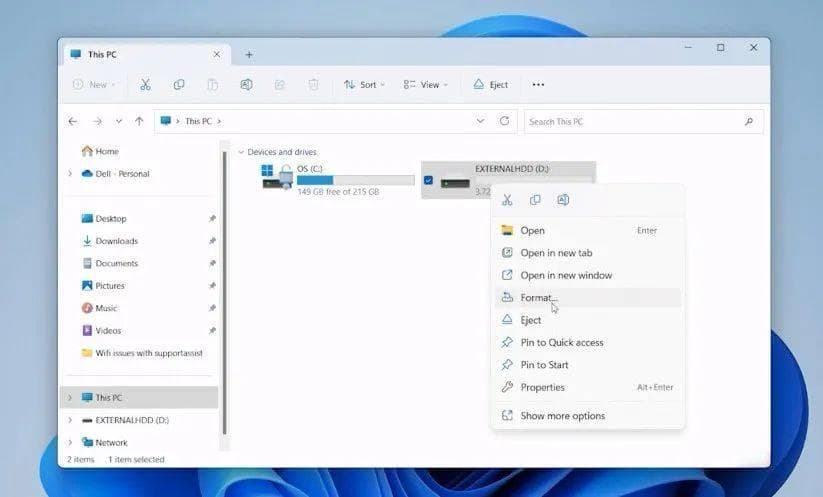
Task: Open the Recent locations chevron
Action: pyautogui.click(x=119, y=121)
